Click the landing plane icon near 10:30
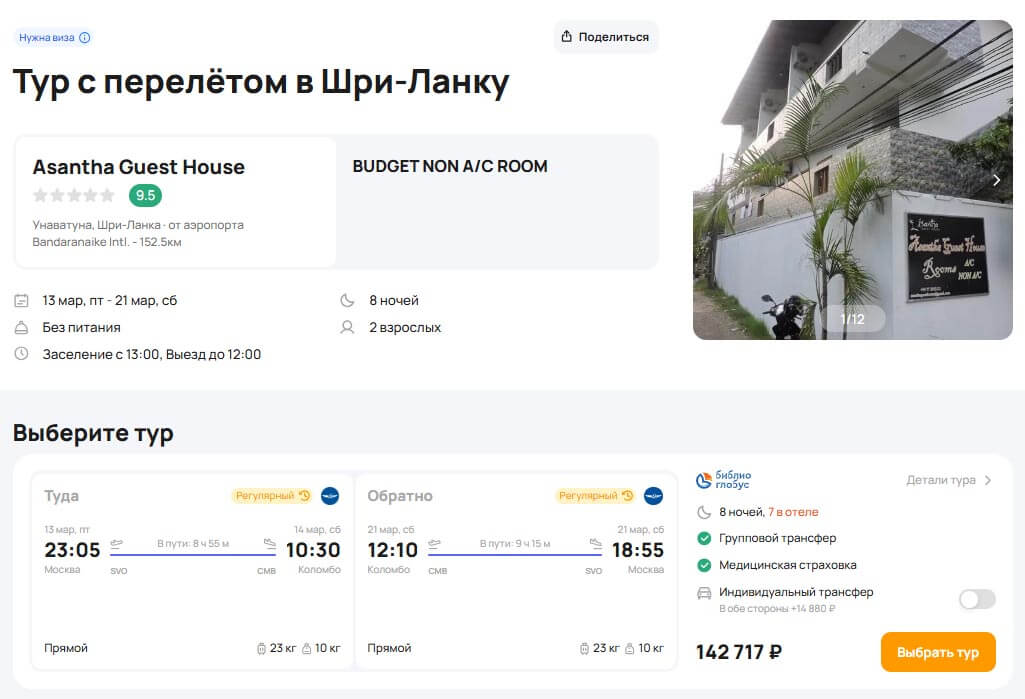1025x699 pixels. tap(270, 543)
